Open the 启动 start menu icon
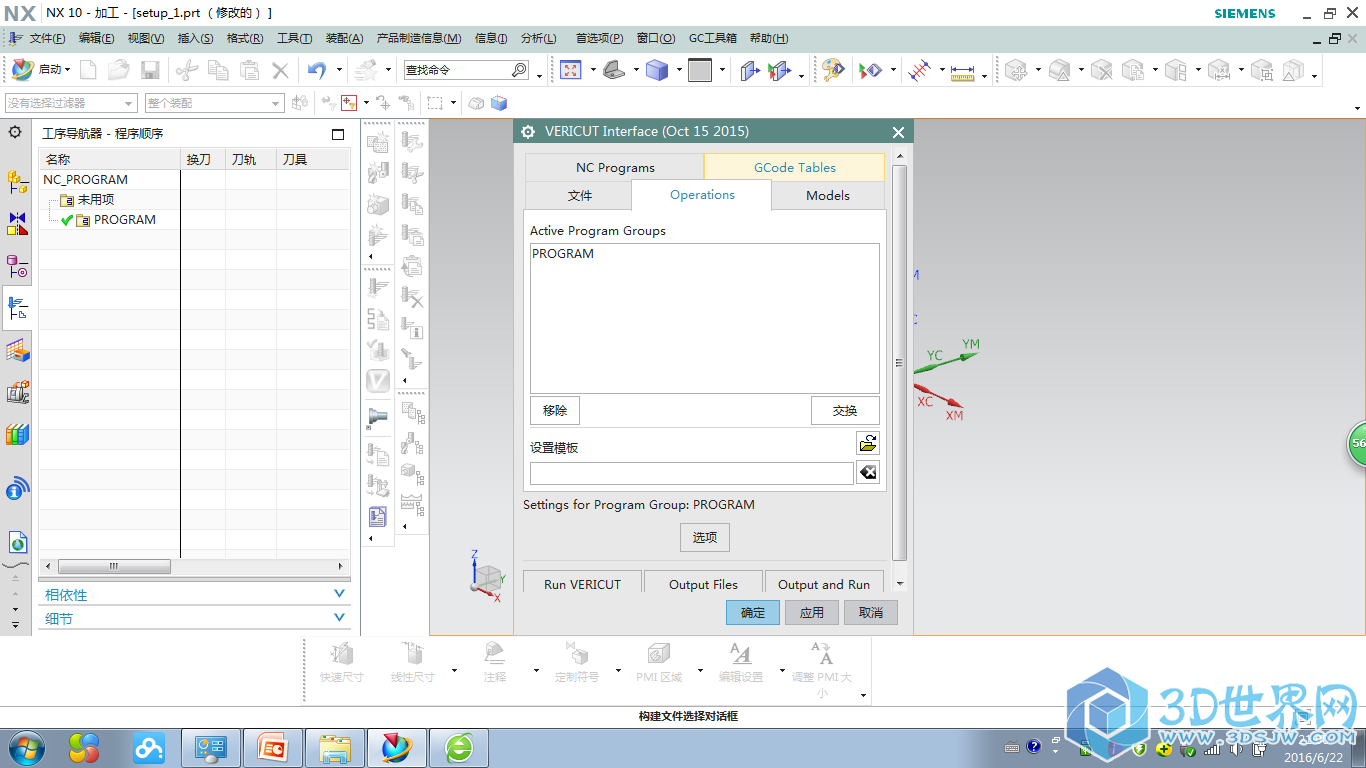Screen dimensions: 1366x768 pos(22,70)
